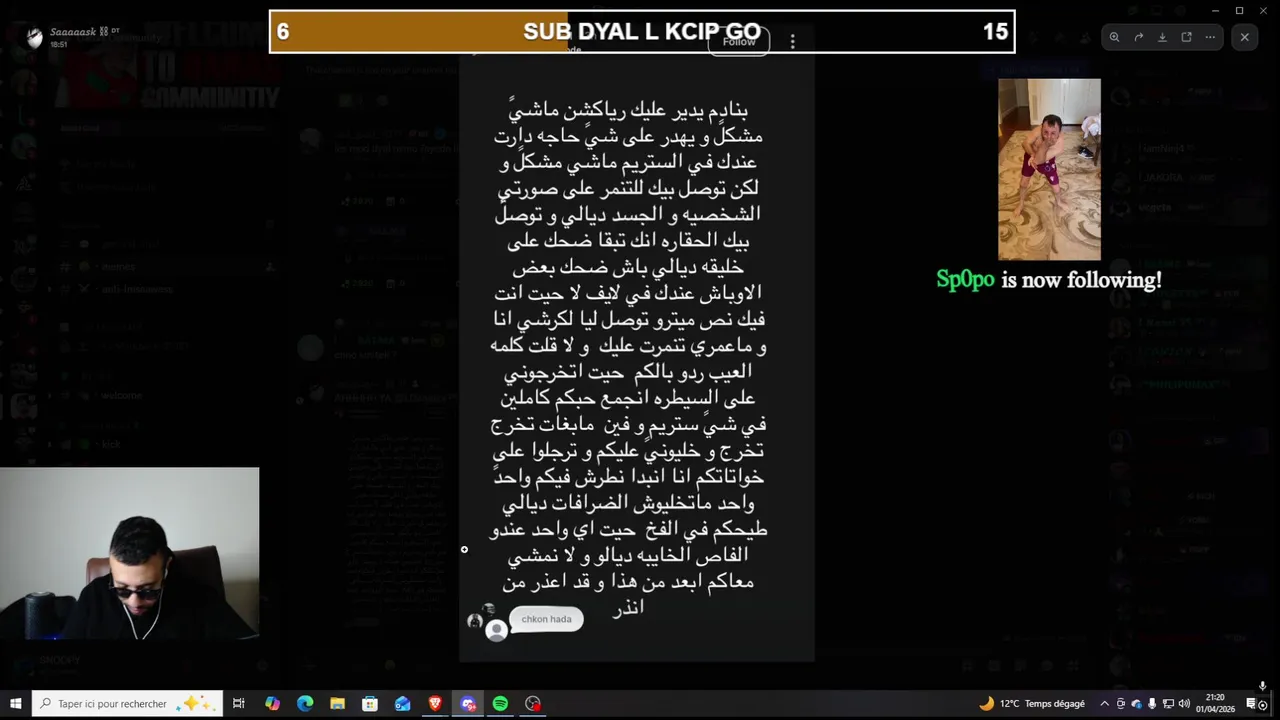Open the volume control in tray

(1184, 704)
